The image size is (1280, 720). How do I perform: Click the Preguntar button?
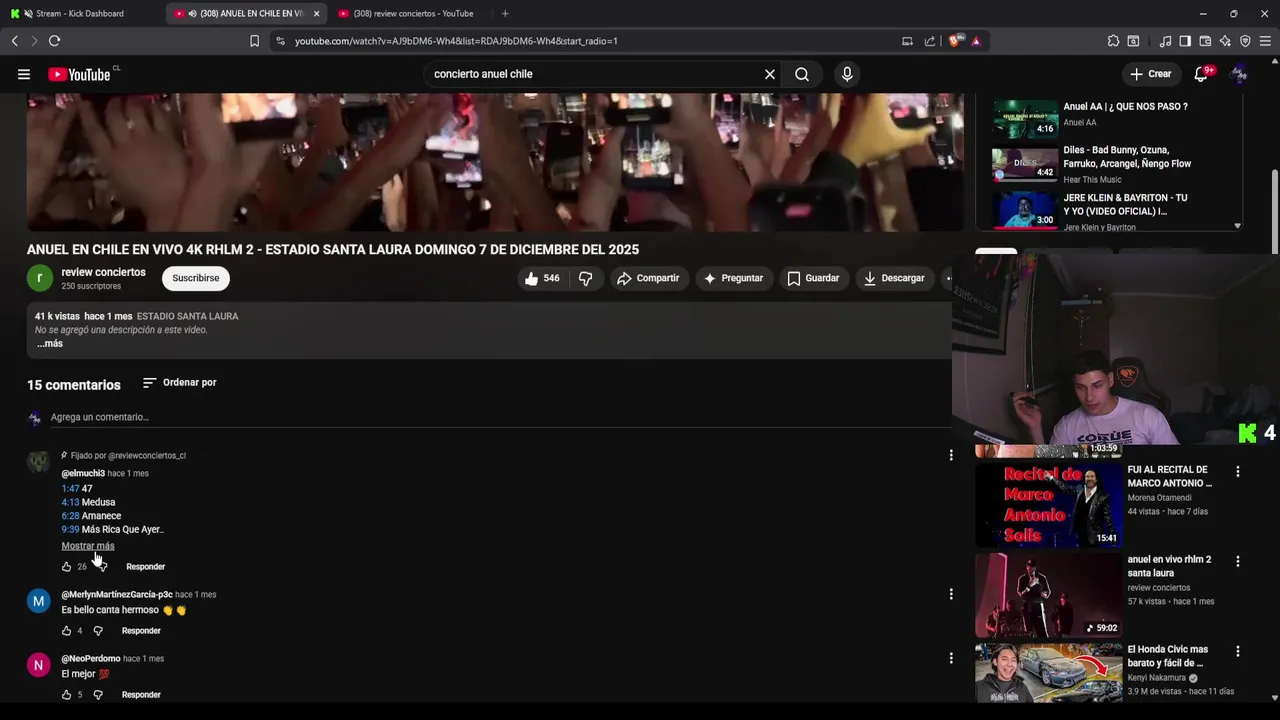click(x=733, y=278)
